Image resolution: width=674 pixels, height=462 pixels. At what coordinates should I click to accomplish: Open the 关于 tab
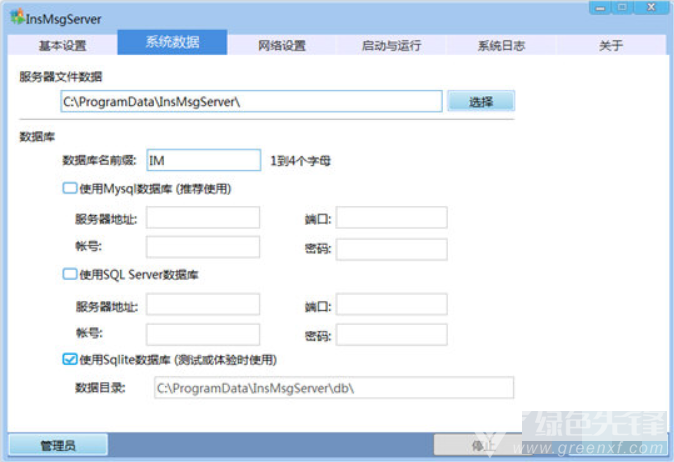tap(610, 45)
